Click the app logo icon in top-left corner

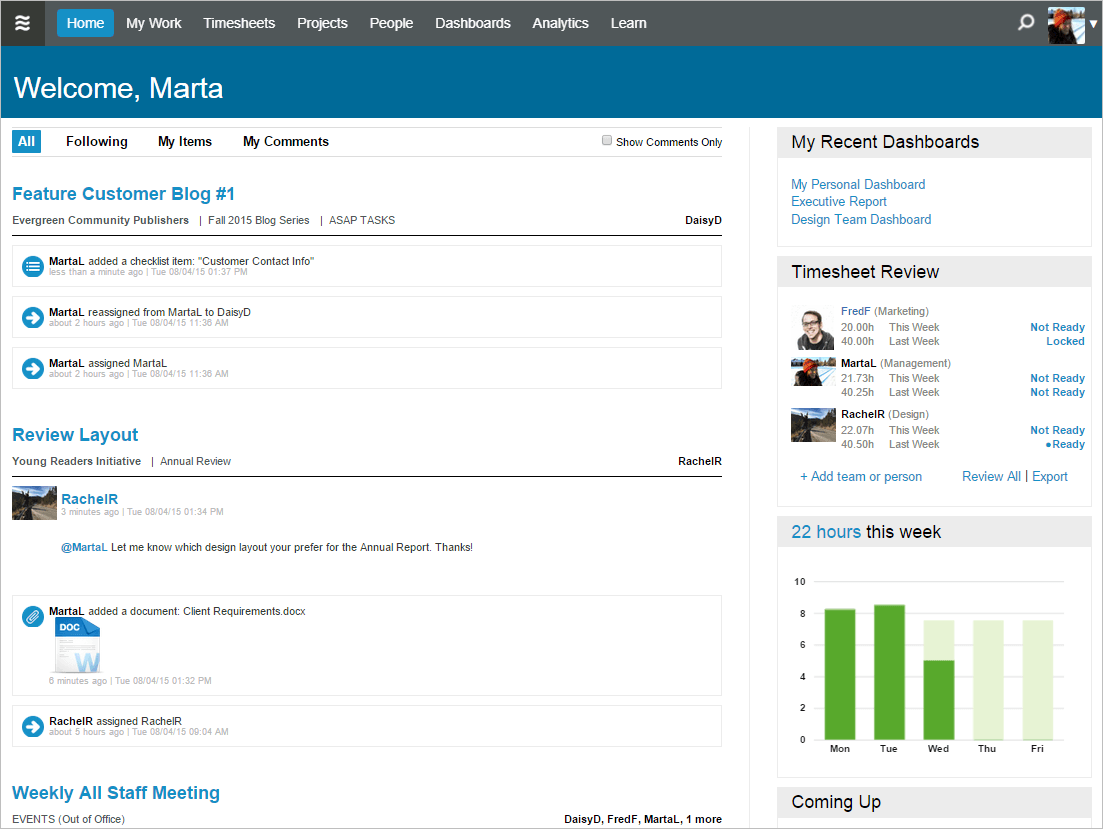click(x=22, y=23)
